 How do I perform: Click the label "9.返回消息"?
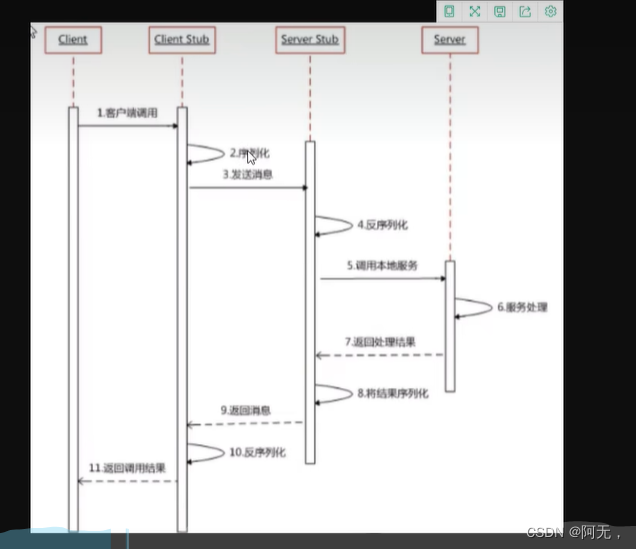[246, 411]
